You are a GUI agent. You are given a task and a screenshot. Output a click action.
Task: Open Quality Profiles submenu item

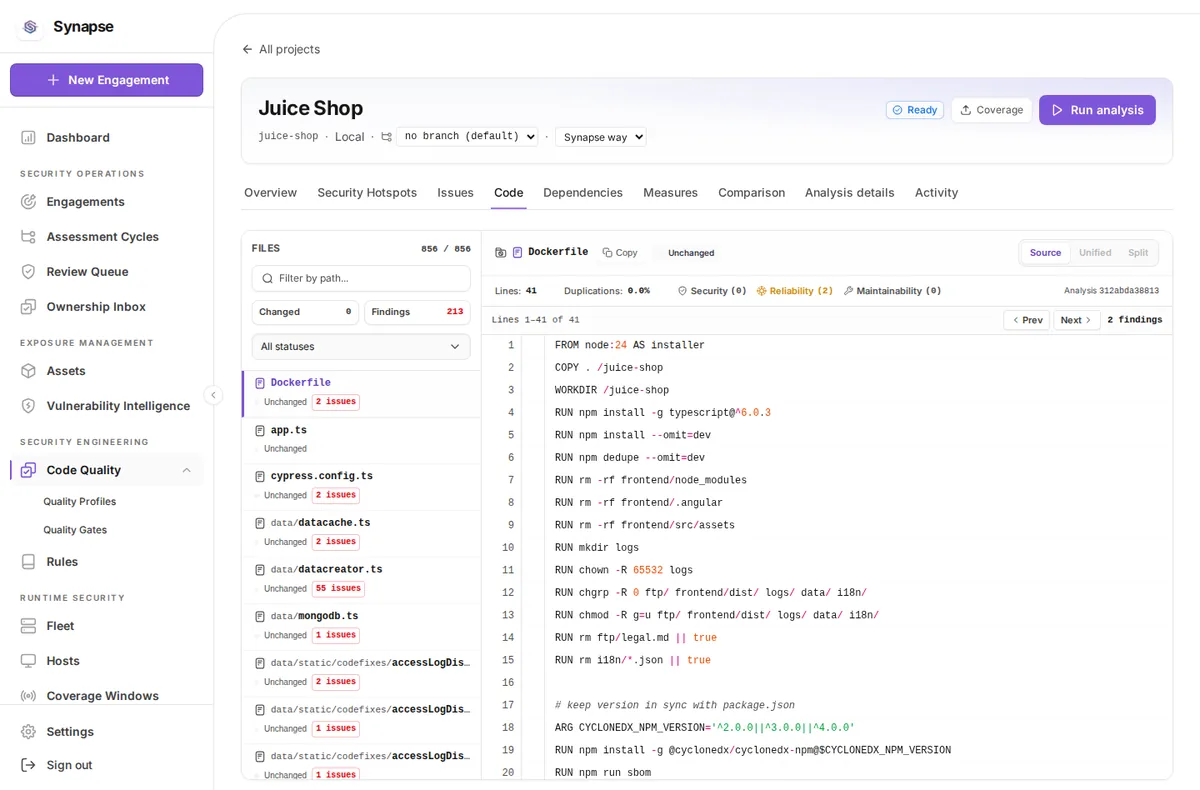coord(80,501)
